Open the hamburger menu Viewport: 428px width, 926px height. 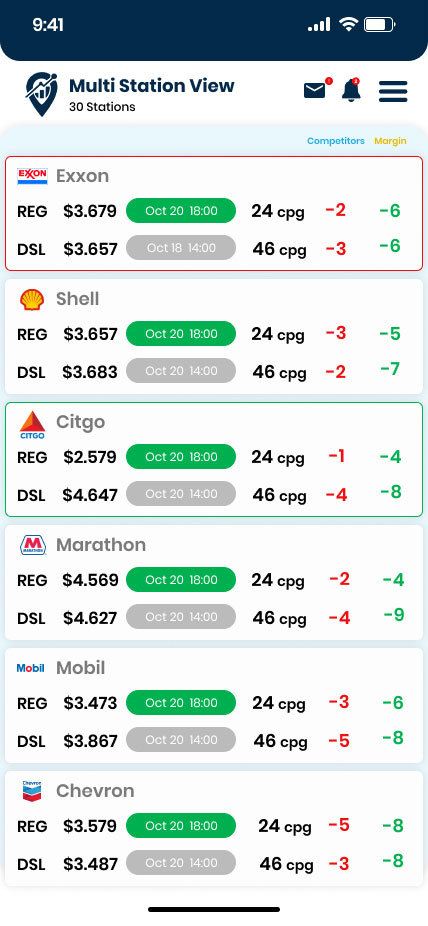393,91
